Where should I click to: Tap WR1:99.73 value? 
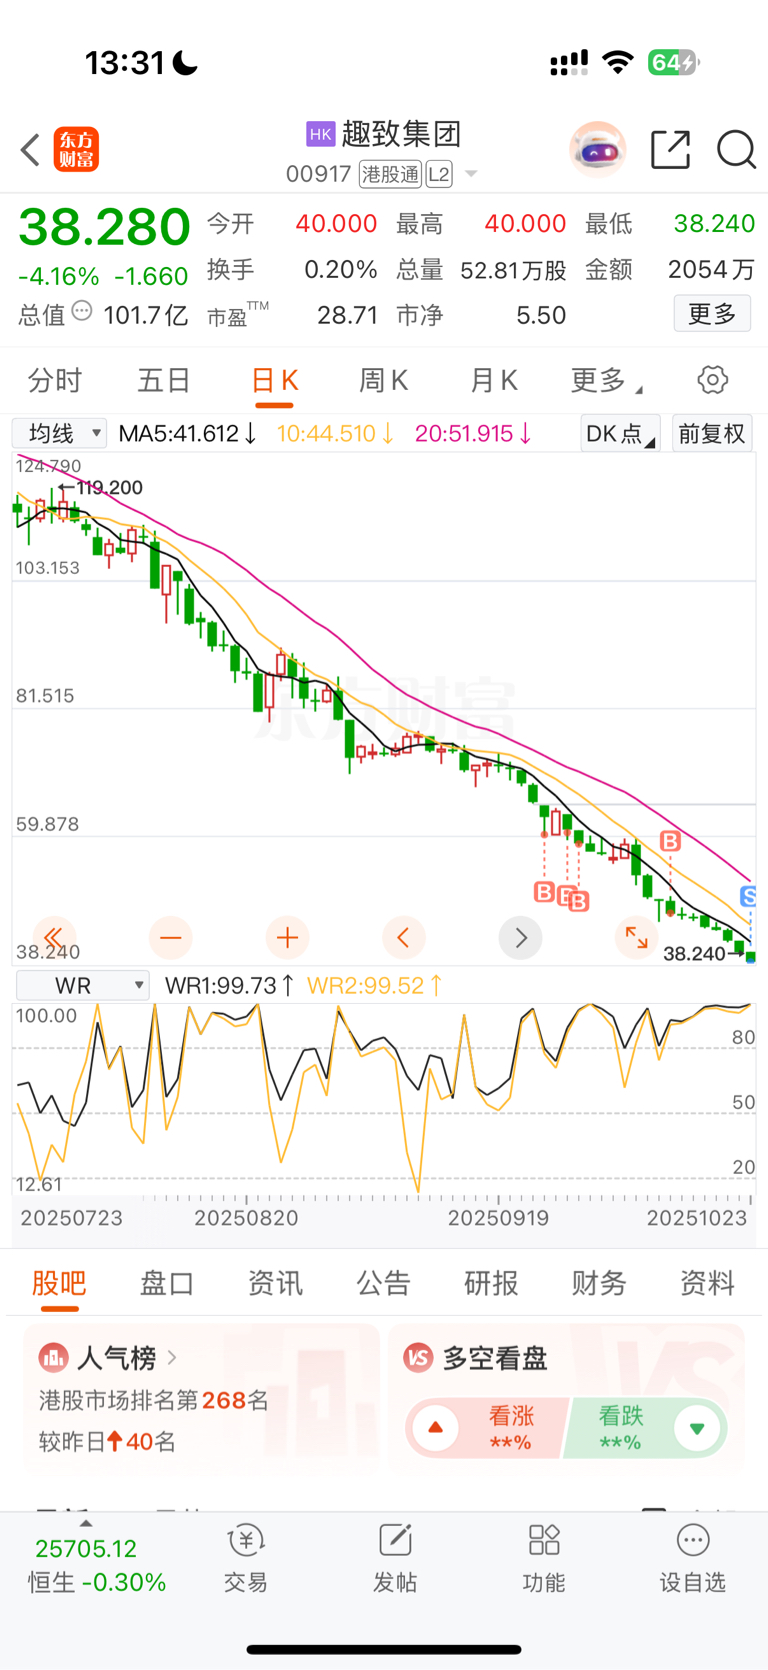click(229, 986)
